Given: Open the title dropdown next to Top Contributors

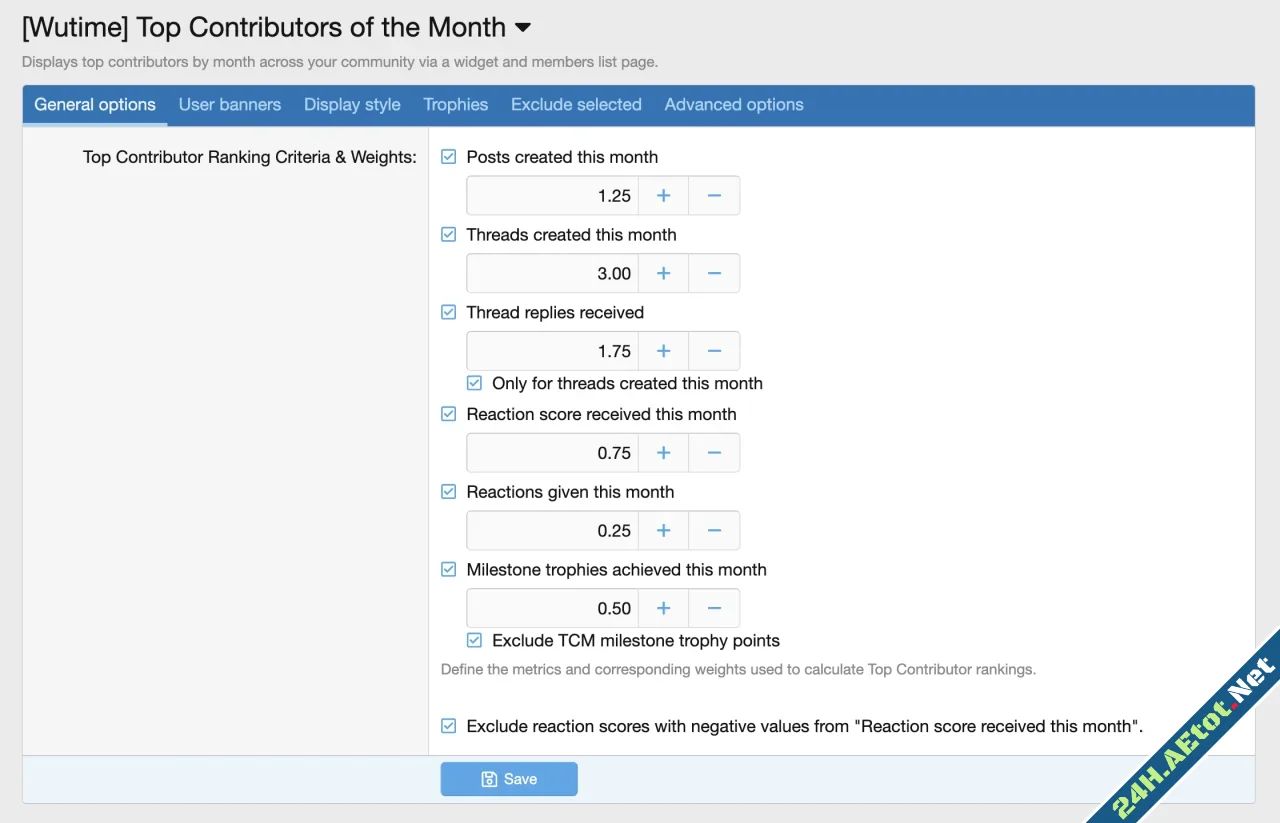Looking at the screenshot, I should click(x=523, y=27).
